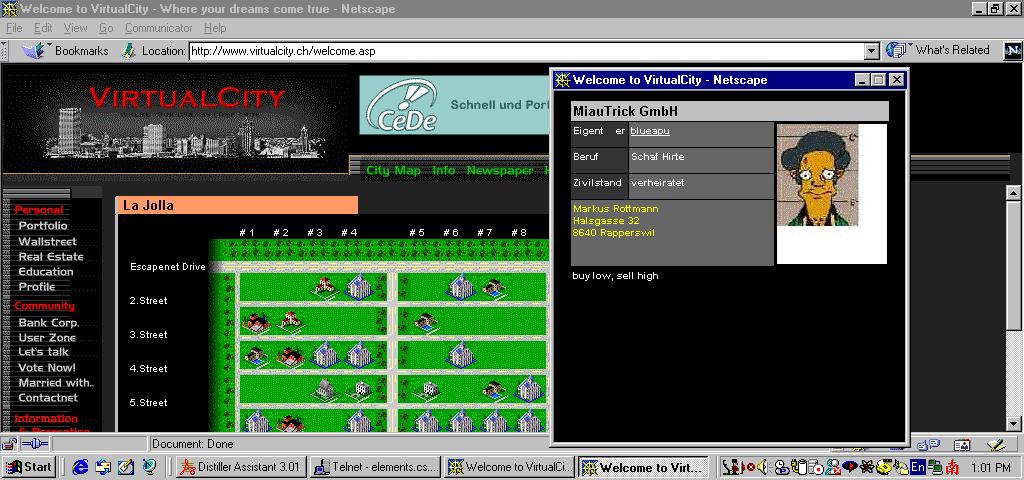Open the Go menu

coord(106,28)
